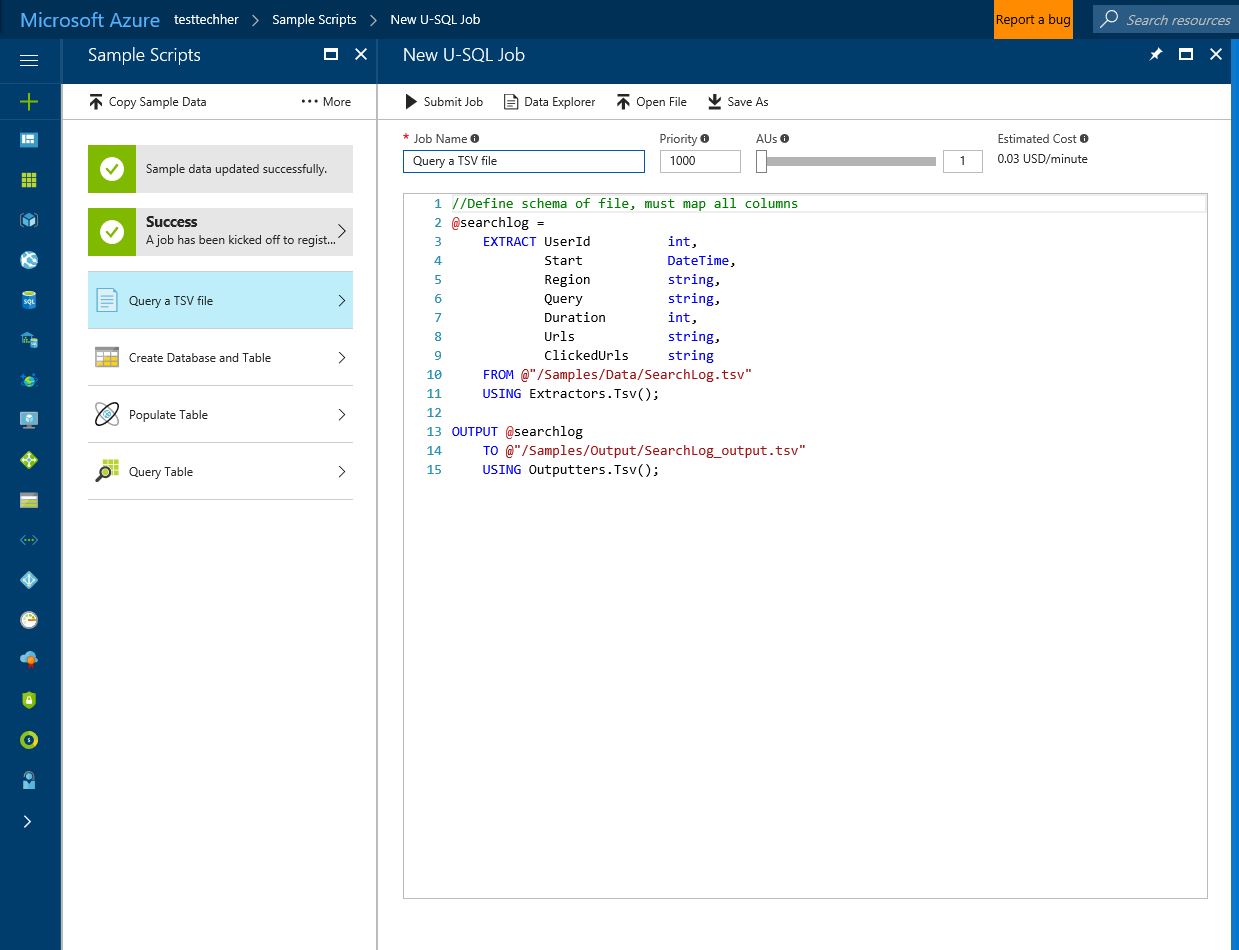This screenshot has width=1239, height=950.
Task: Click chevron on Create Database and Table row
Action: 342,357
